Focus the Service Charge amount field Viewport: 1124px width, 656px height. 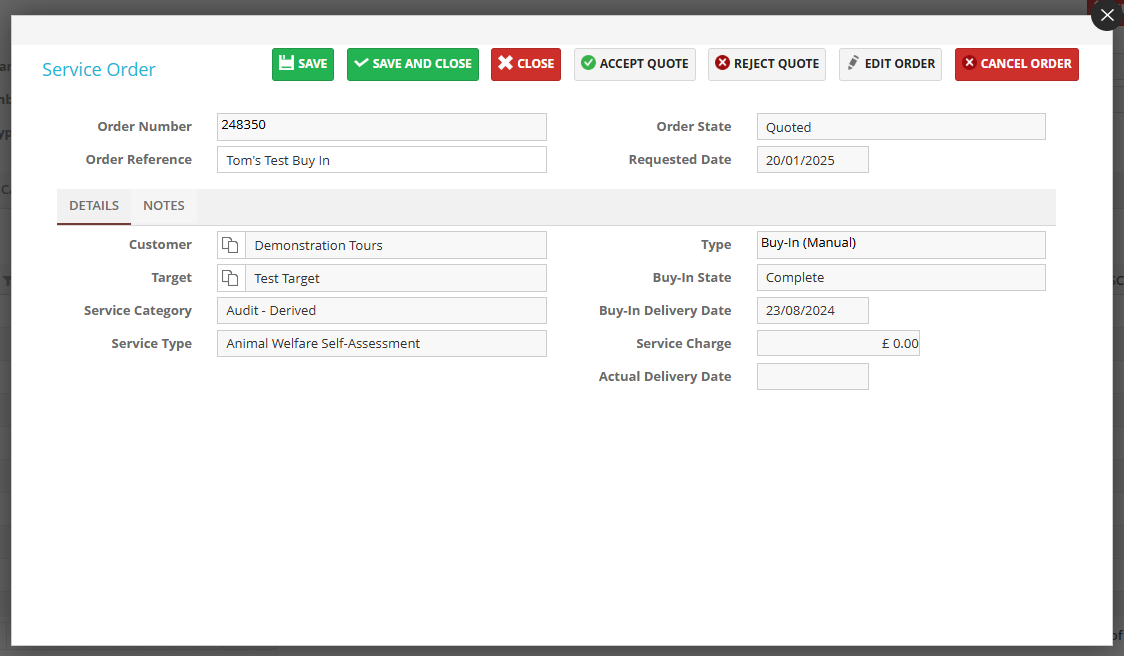837,344
